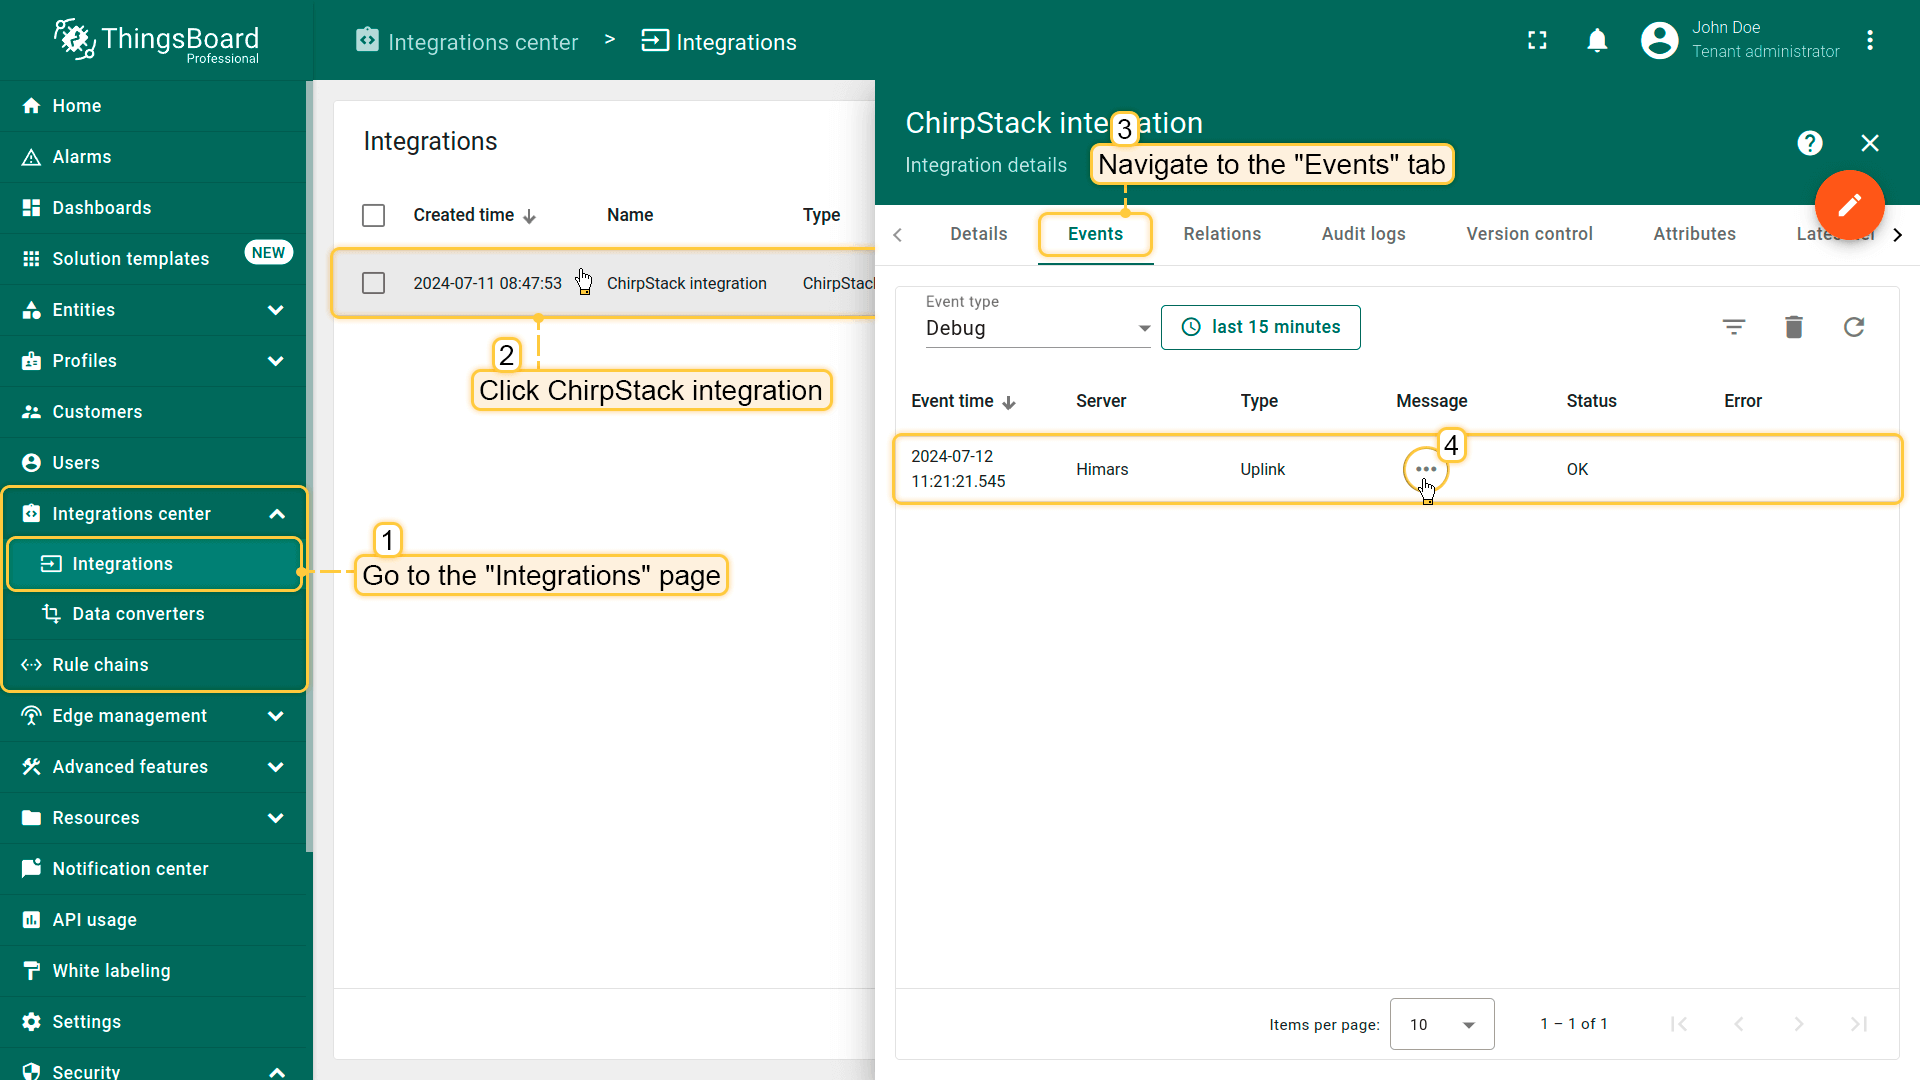Viewport: 1920px width, 1080px height.
Task: Clear events with the trash icon
Action: [1794, 327]
